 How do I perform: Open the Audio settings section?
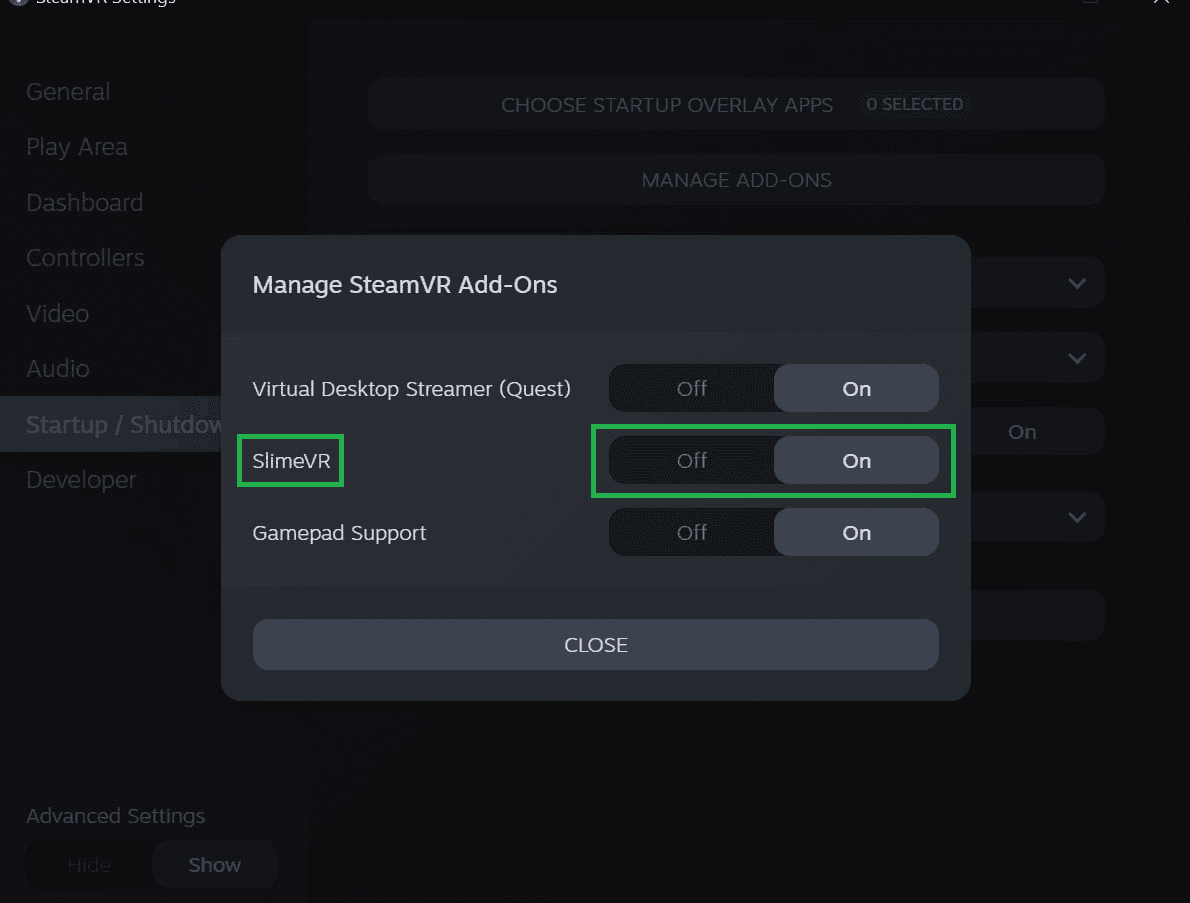tap(58, 368)
